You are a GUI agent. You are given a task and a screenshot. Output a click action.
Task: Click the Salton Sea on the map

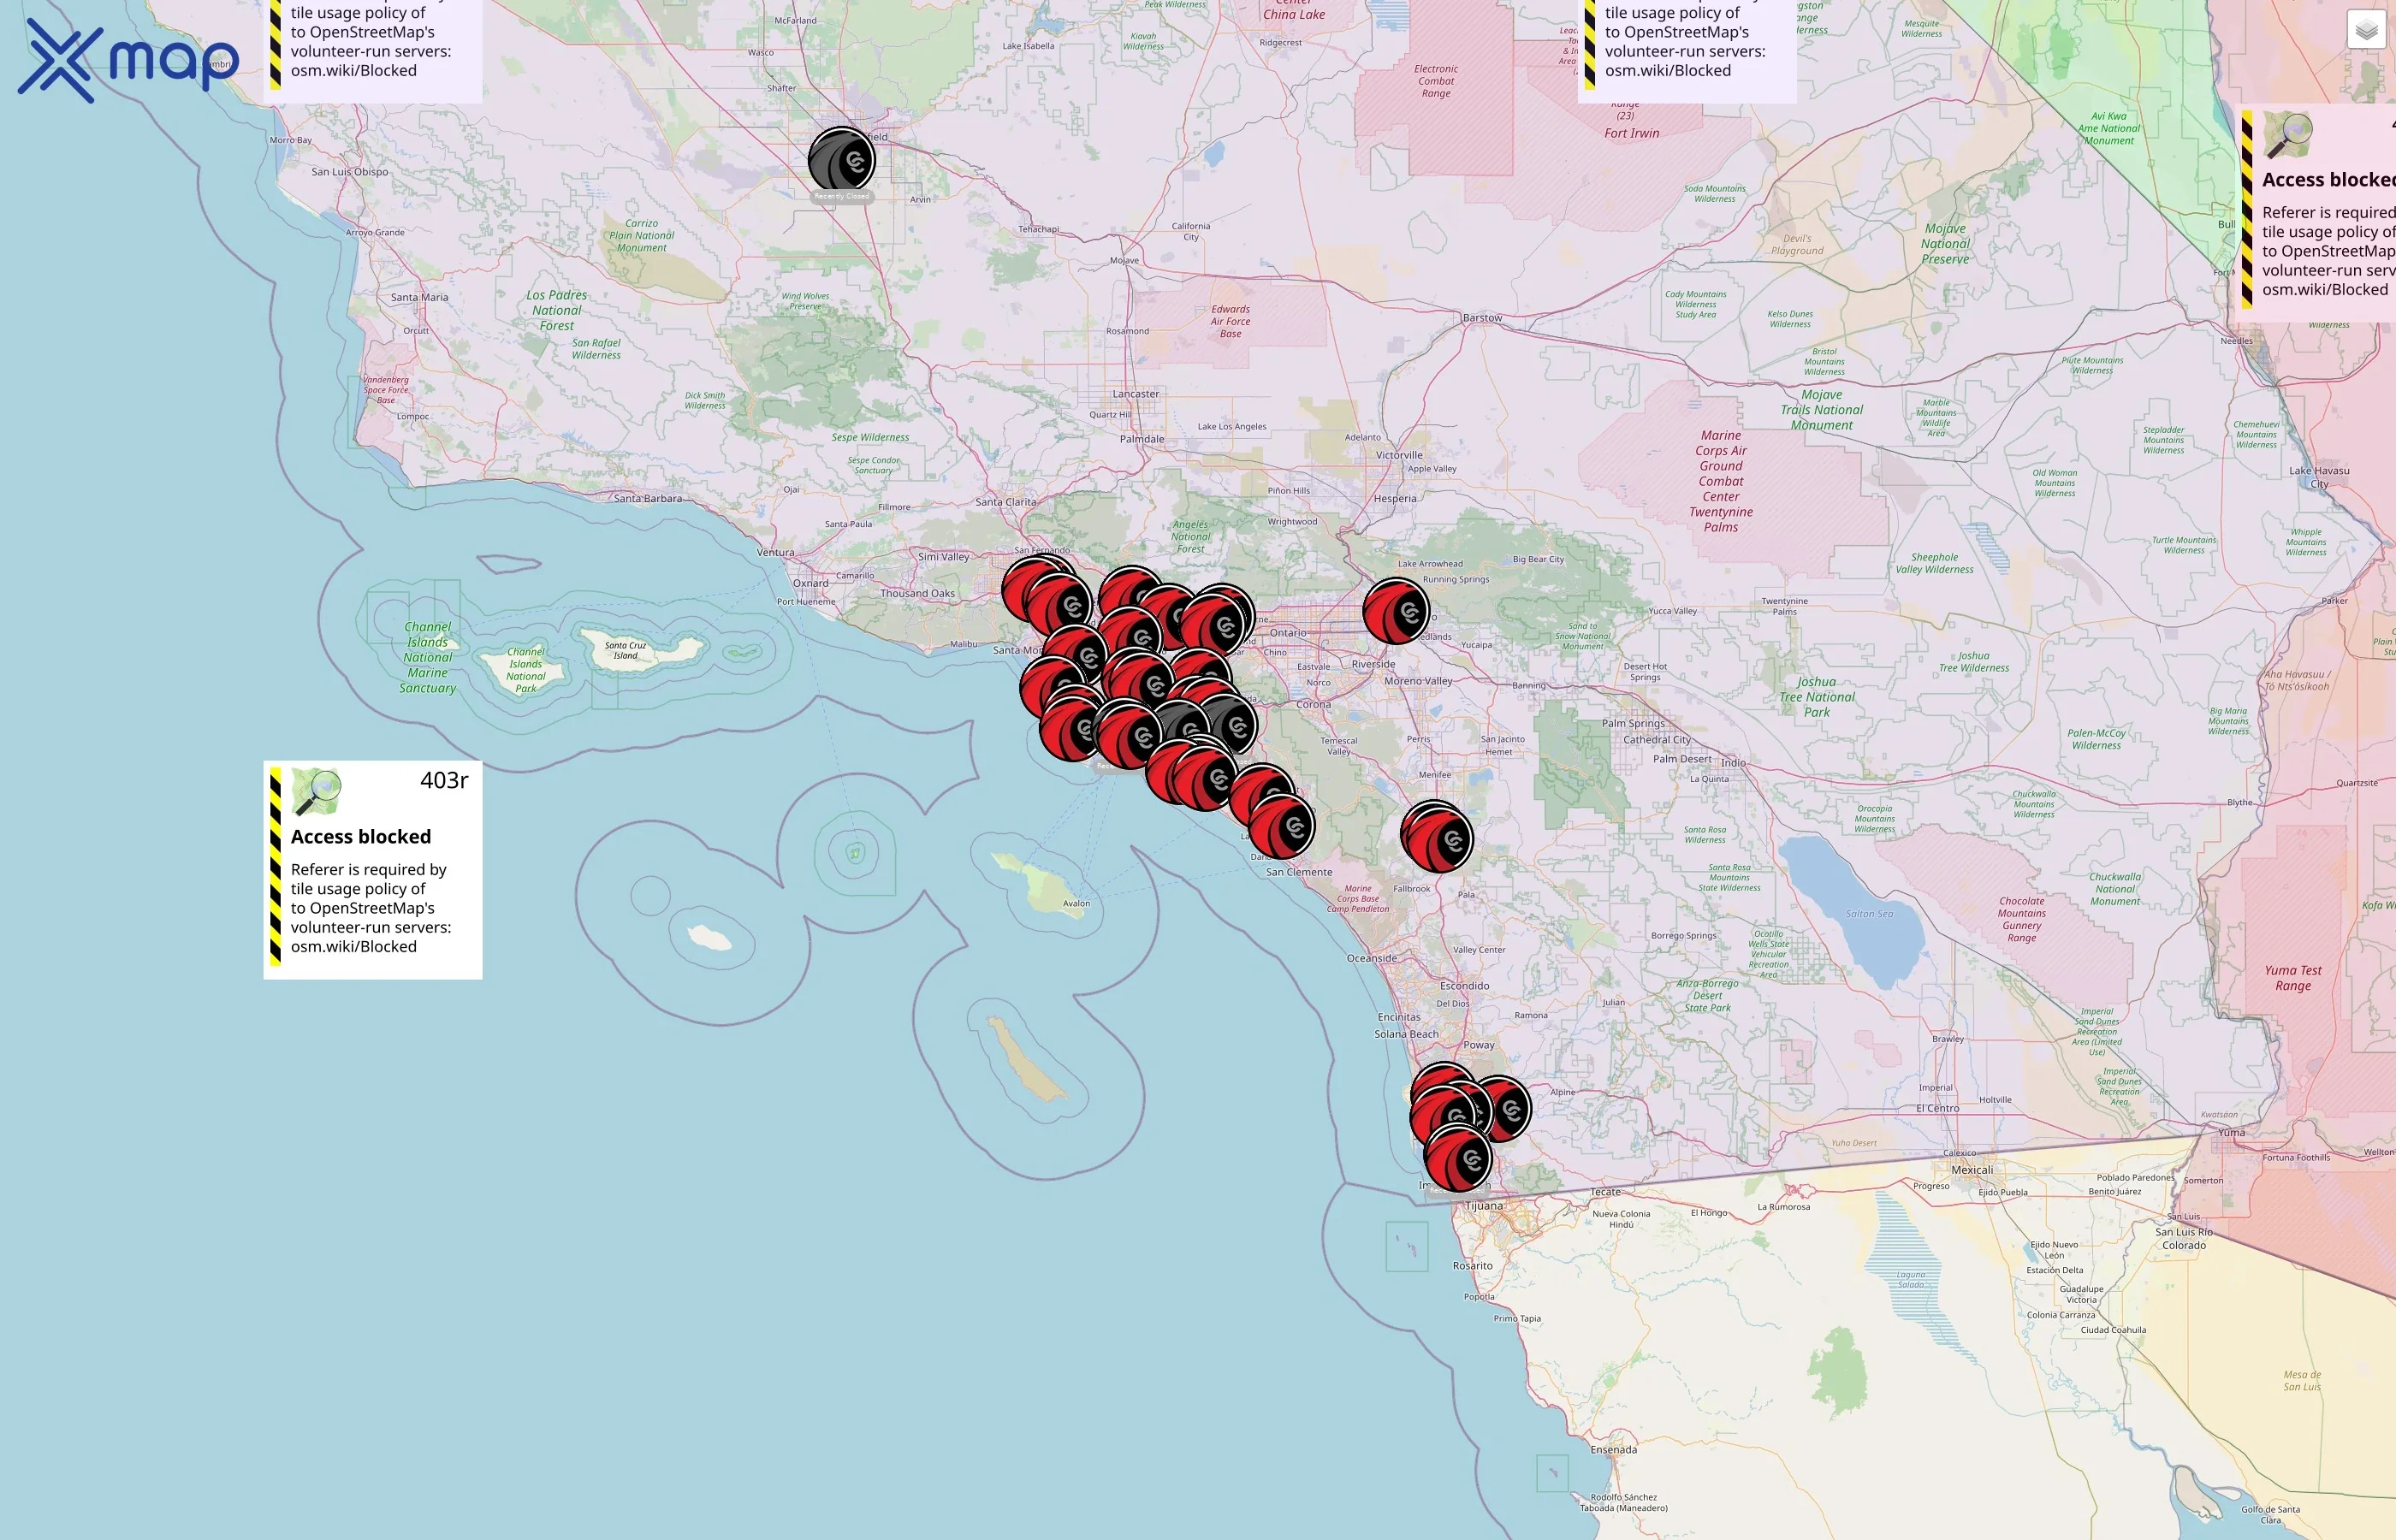pos(1868,914)
